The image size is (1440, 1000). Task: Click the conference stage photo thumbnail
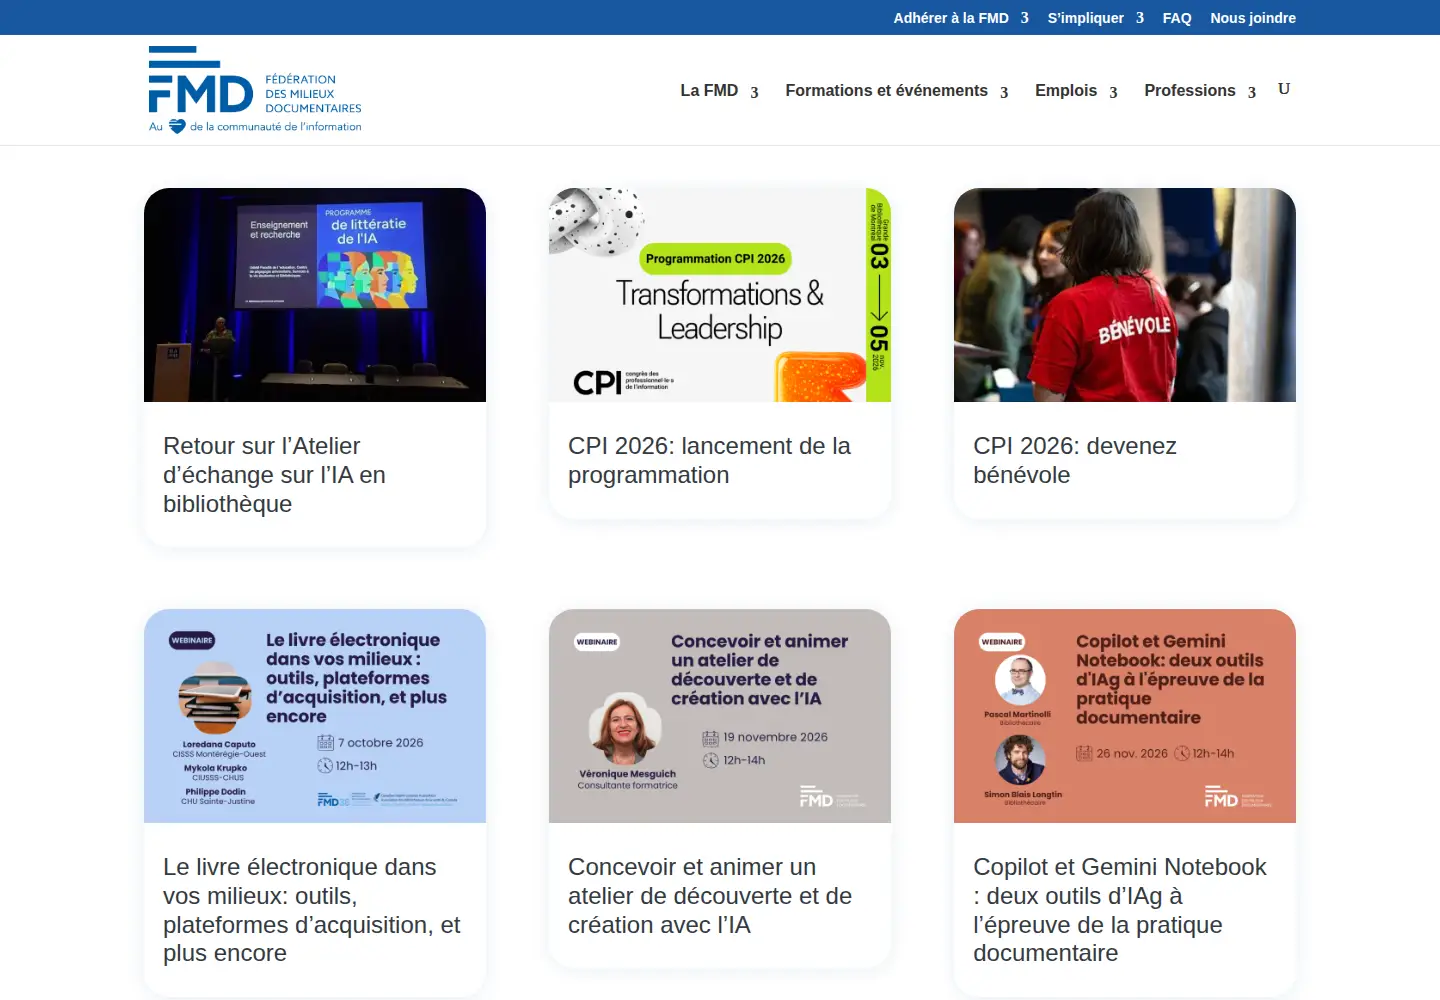click(x=315, y=295)
